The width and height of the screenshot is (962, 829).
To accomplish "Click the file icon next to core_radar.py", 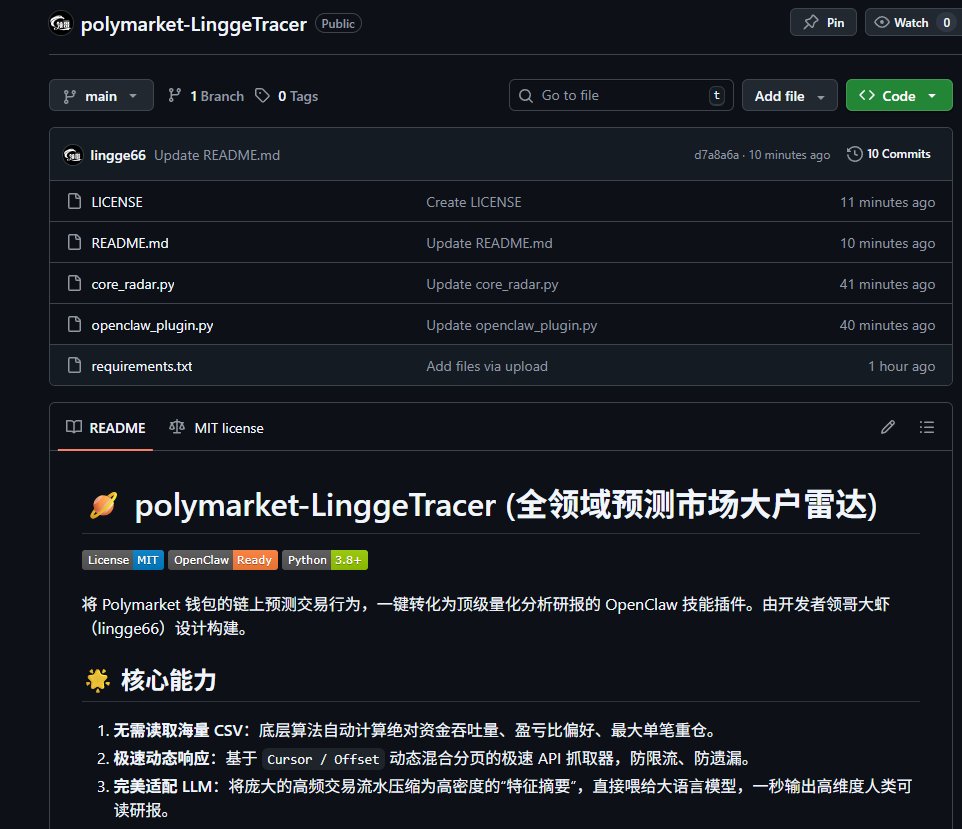I will pyautogui.click(x=74, y=283).
